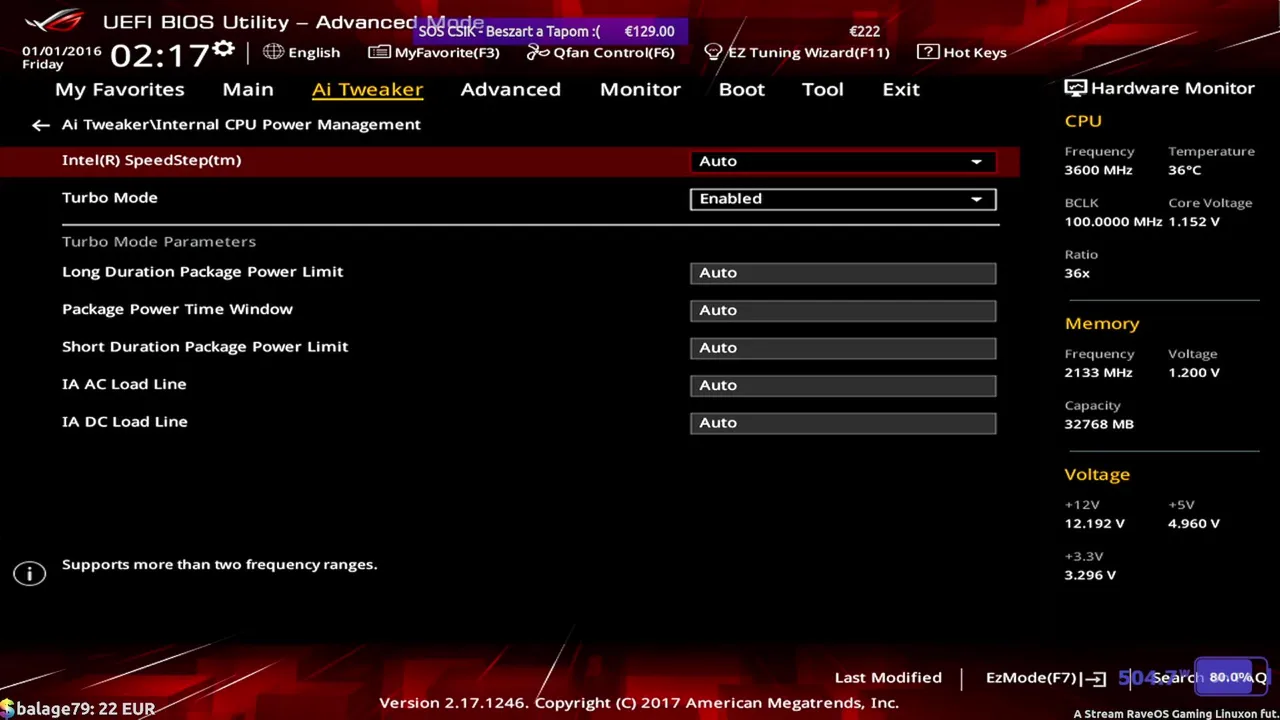Click the +12V 12.192 V reading
This screenshot has height=720, width=1280.
point(1095,523)
